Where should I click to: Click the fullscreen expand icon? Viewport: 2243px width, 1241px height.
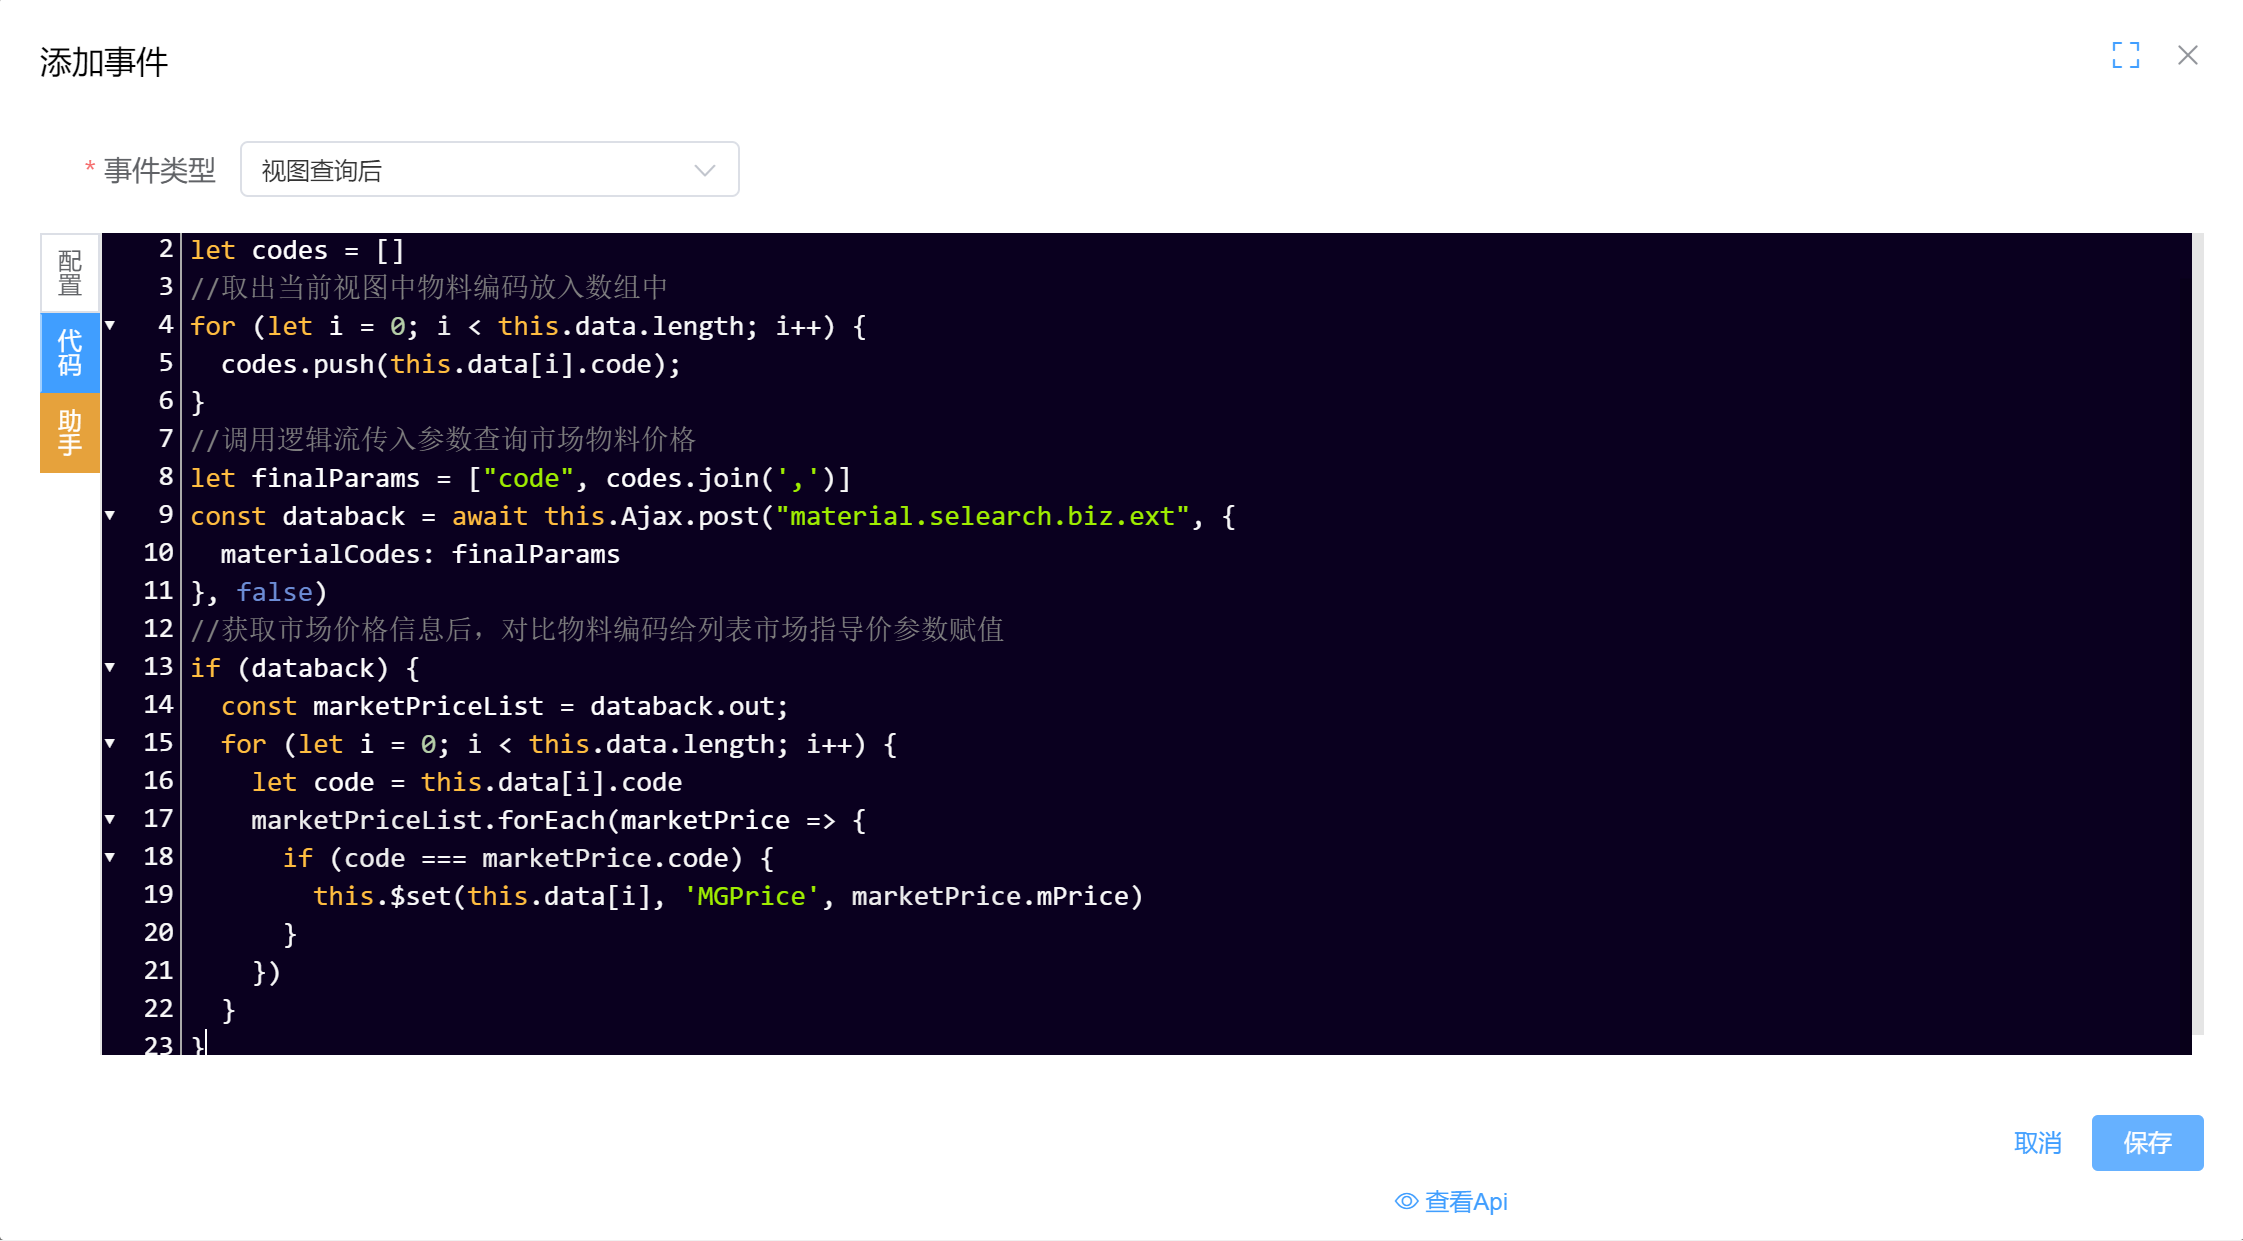coord(2125,55)
